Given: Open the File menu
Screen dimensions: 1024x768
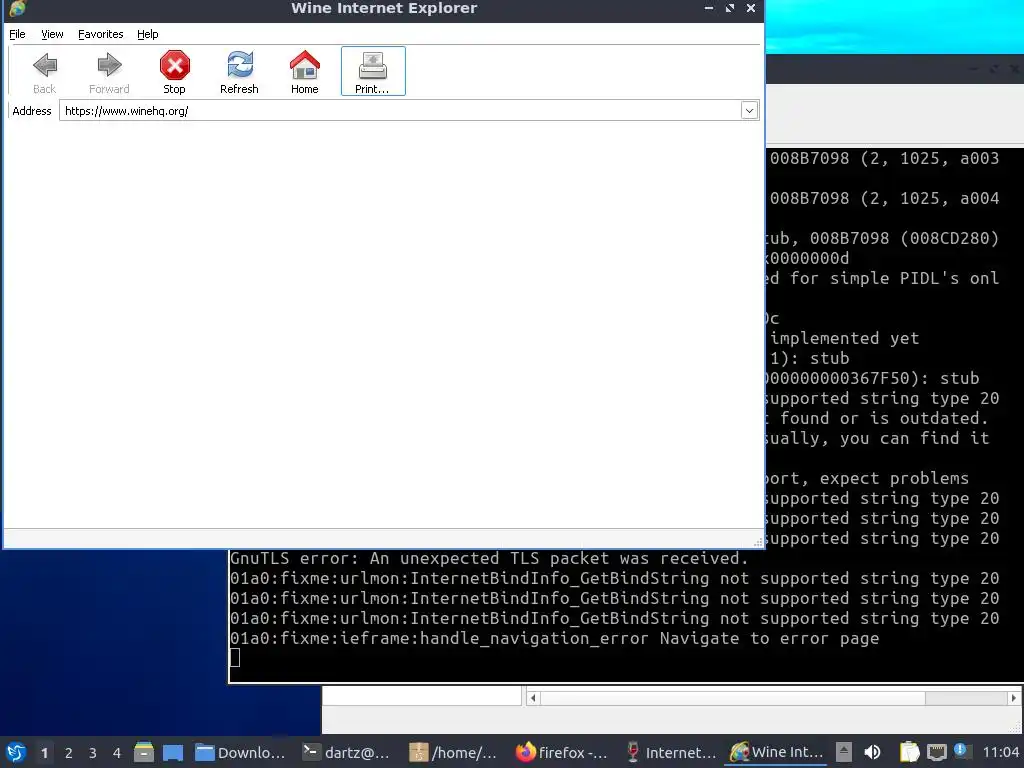Looking at the screenshot, I should (x=17, y=34).
